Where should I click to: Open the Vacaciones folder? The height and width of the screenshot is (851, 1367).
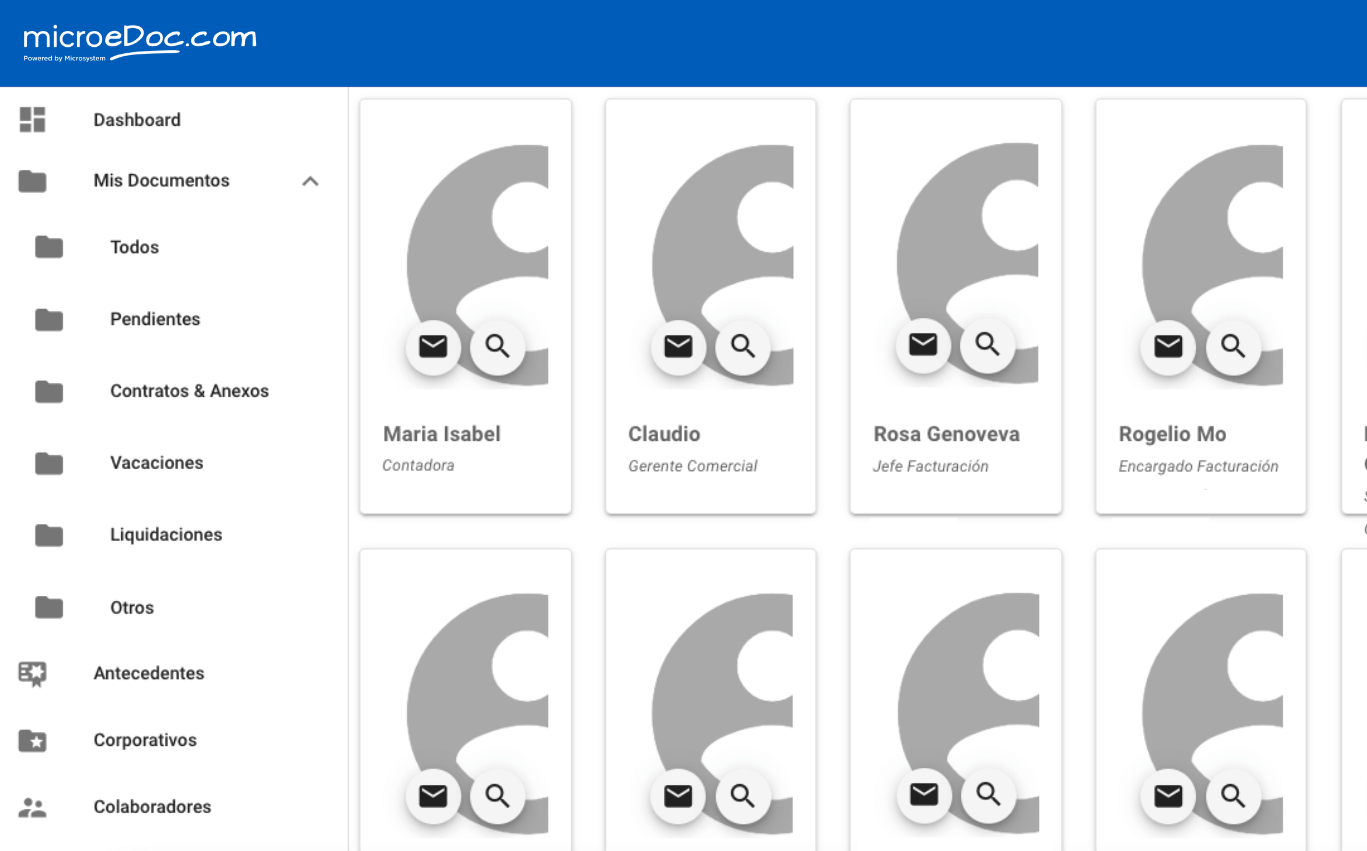(156, 462)
